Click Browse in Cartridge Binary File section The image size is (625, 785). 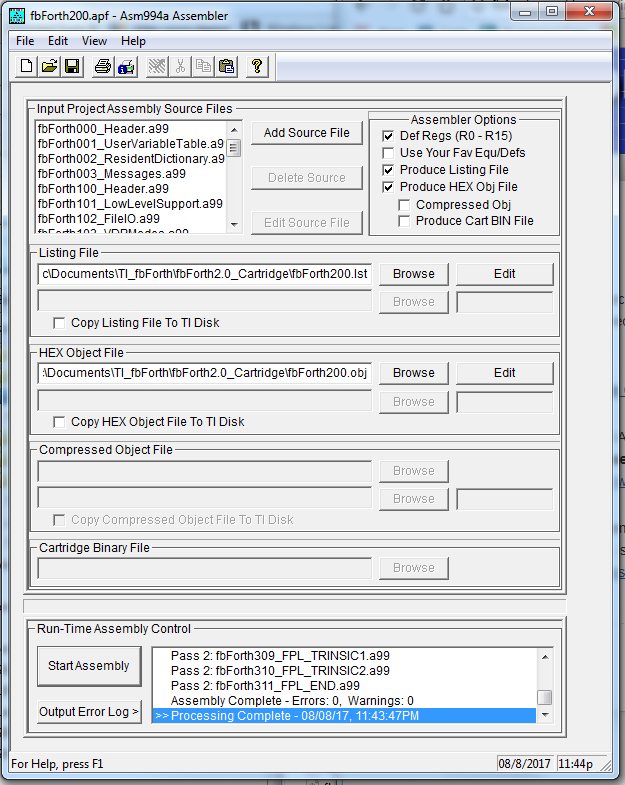point(414,568)
